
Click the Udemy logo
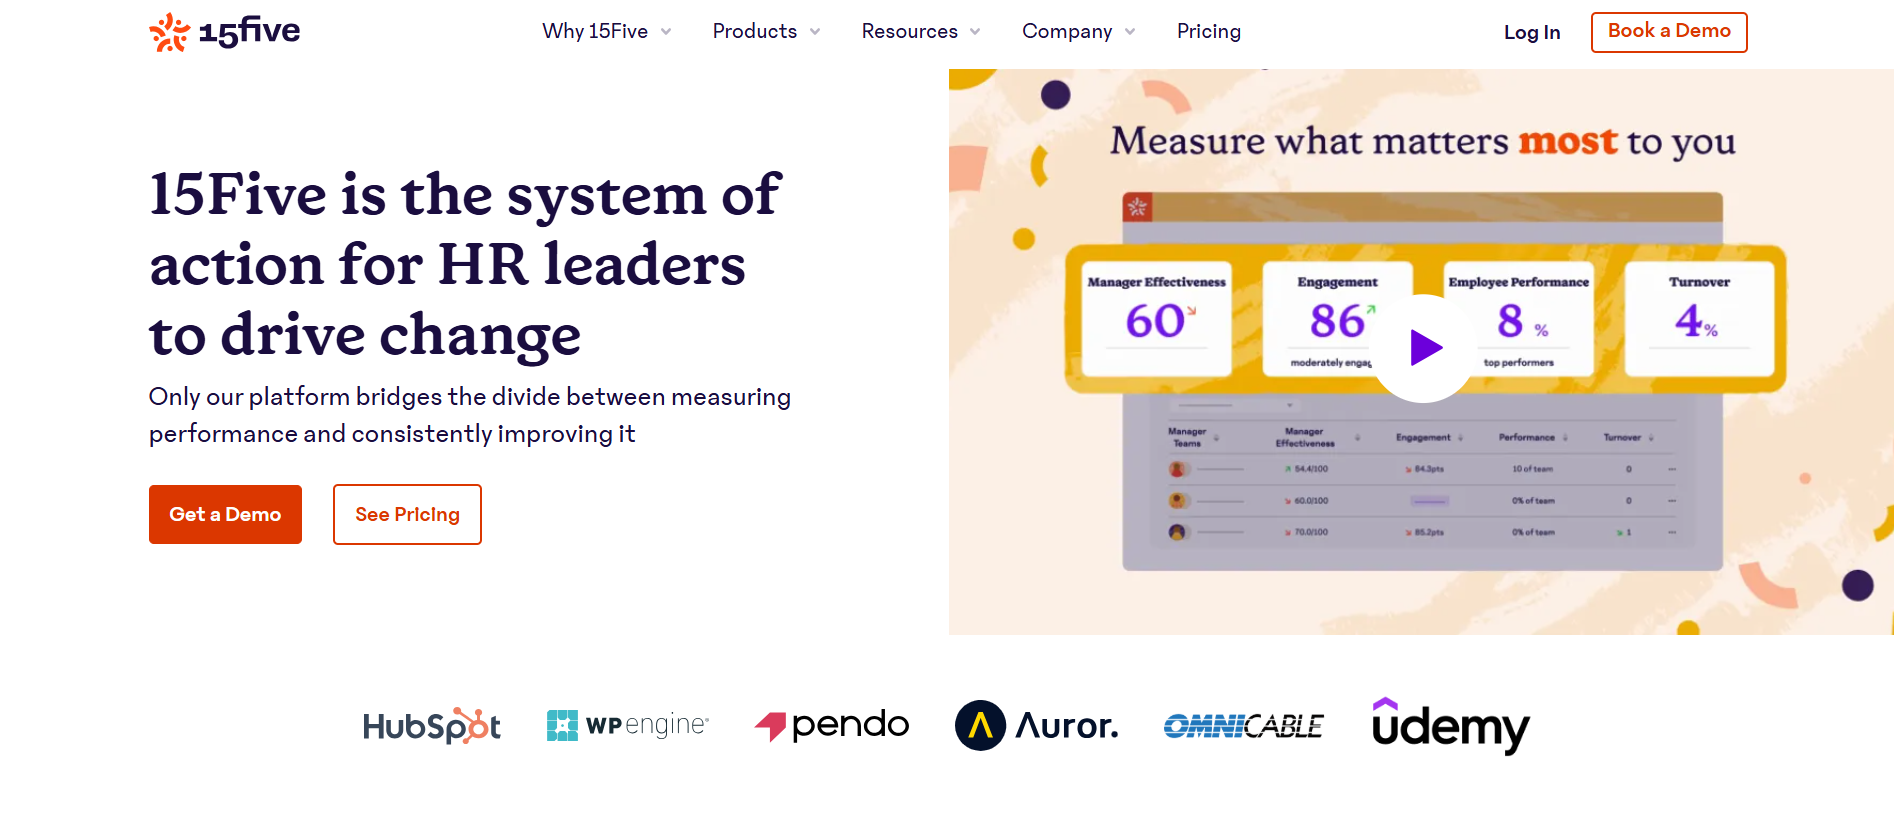1450,726
